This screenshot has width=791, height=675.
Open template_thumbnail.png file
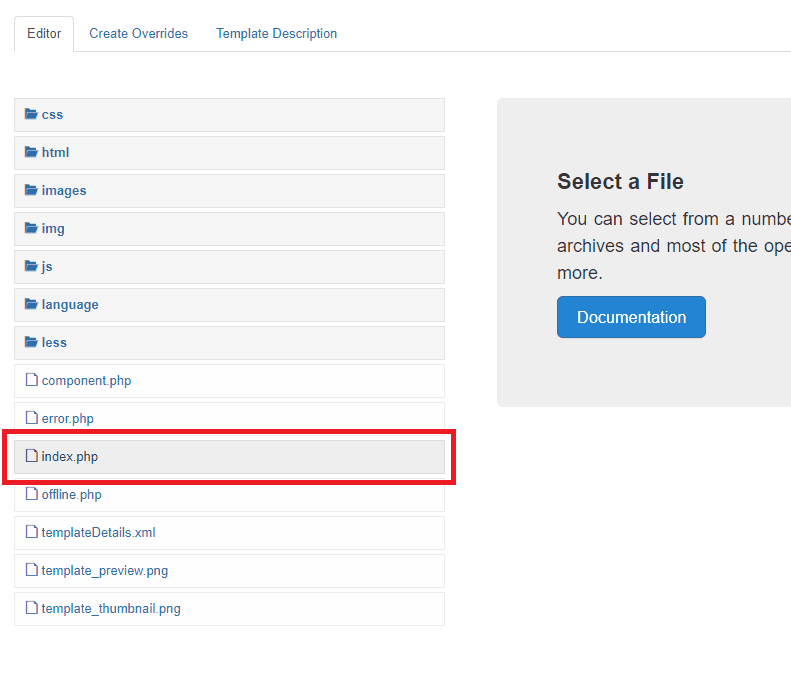point(110,609)
